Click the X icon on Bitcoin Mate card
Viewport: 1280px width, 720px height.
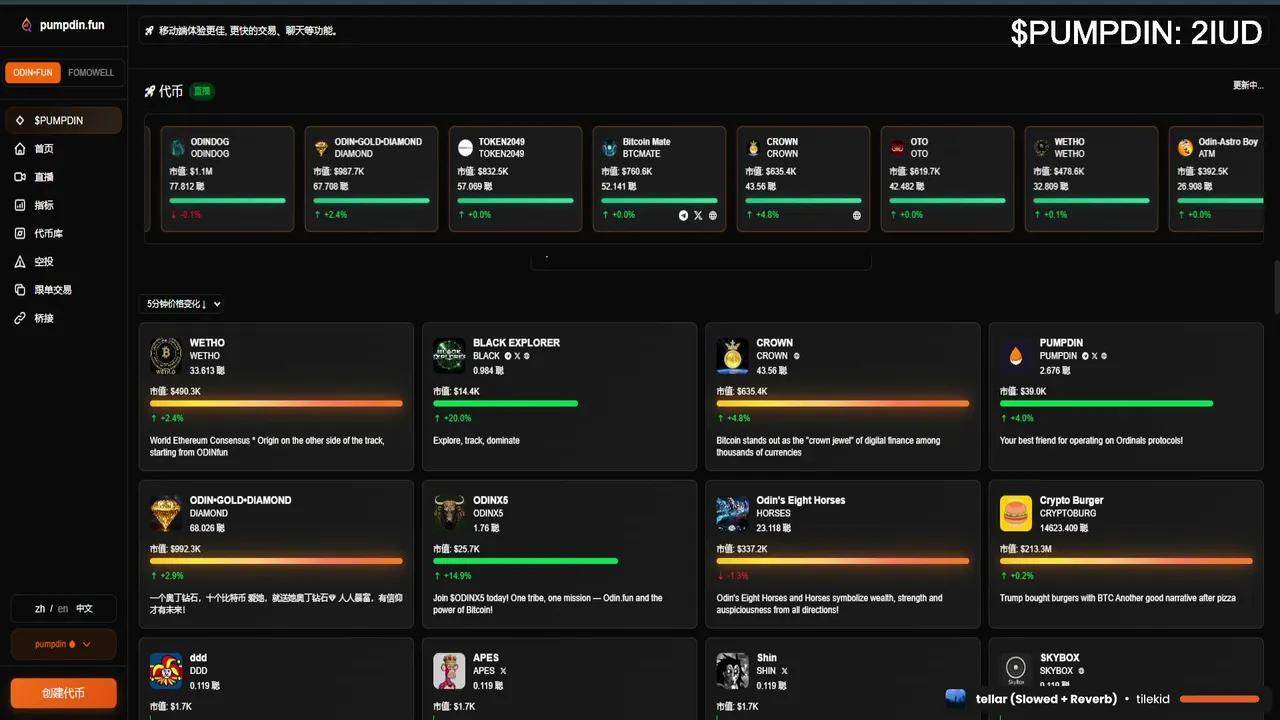[x=698, y=215]
